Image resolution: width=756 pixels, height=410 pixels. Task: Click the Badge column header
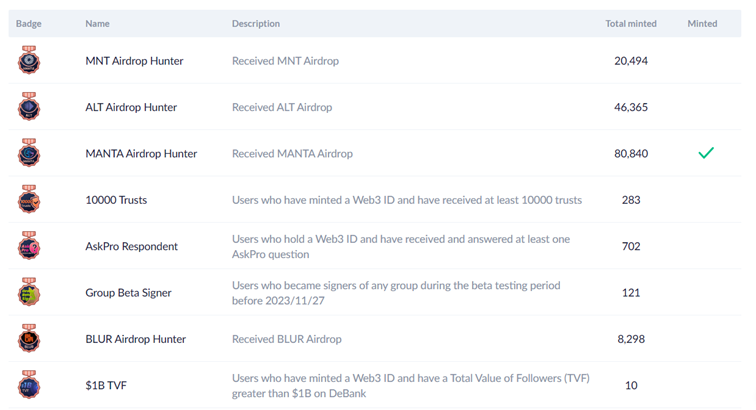point(29,23)
